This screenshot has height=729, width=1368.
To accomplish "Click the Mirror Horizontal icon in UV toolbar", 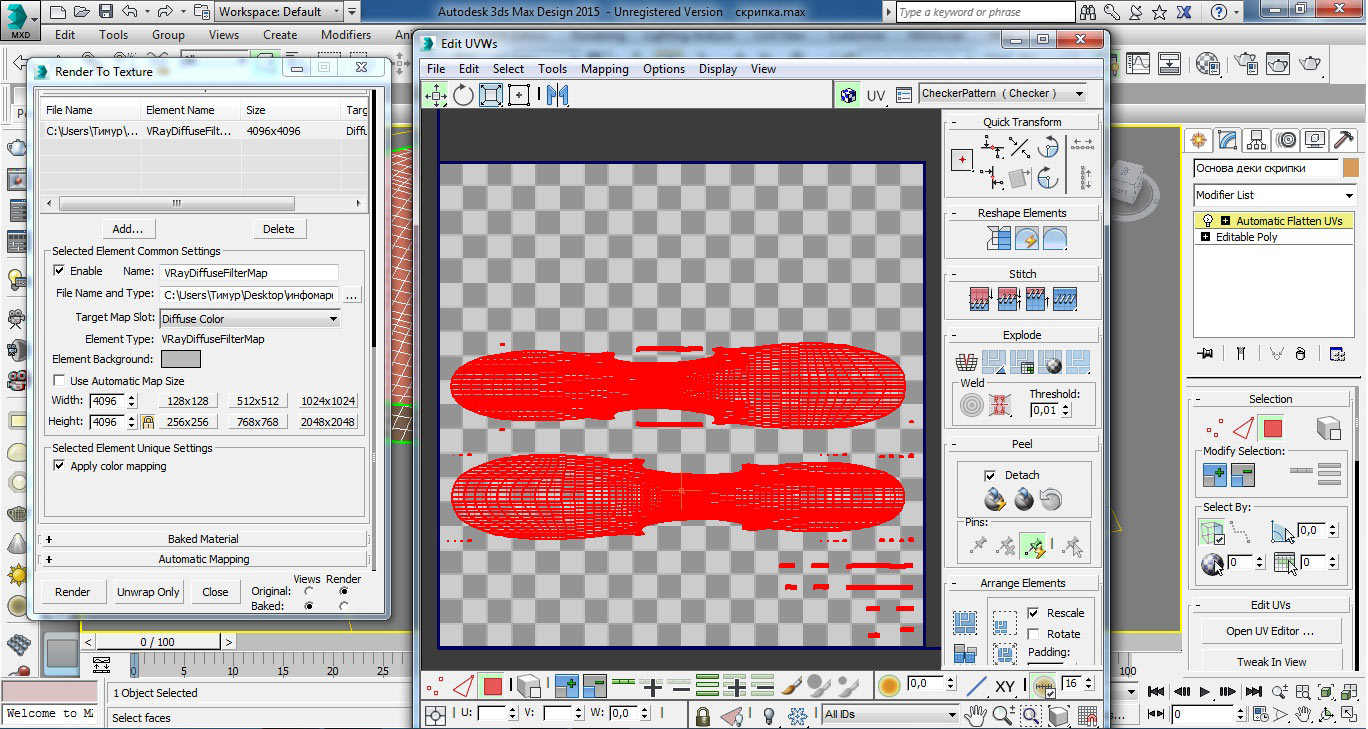I will pos(557,95).
